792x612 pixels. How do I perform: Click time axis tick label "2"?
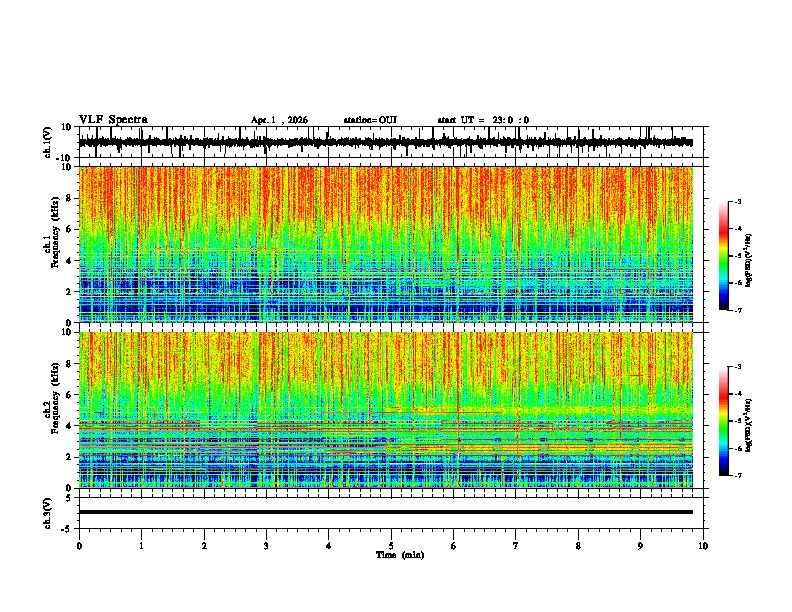coord(204,546)
